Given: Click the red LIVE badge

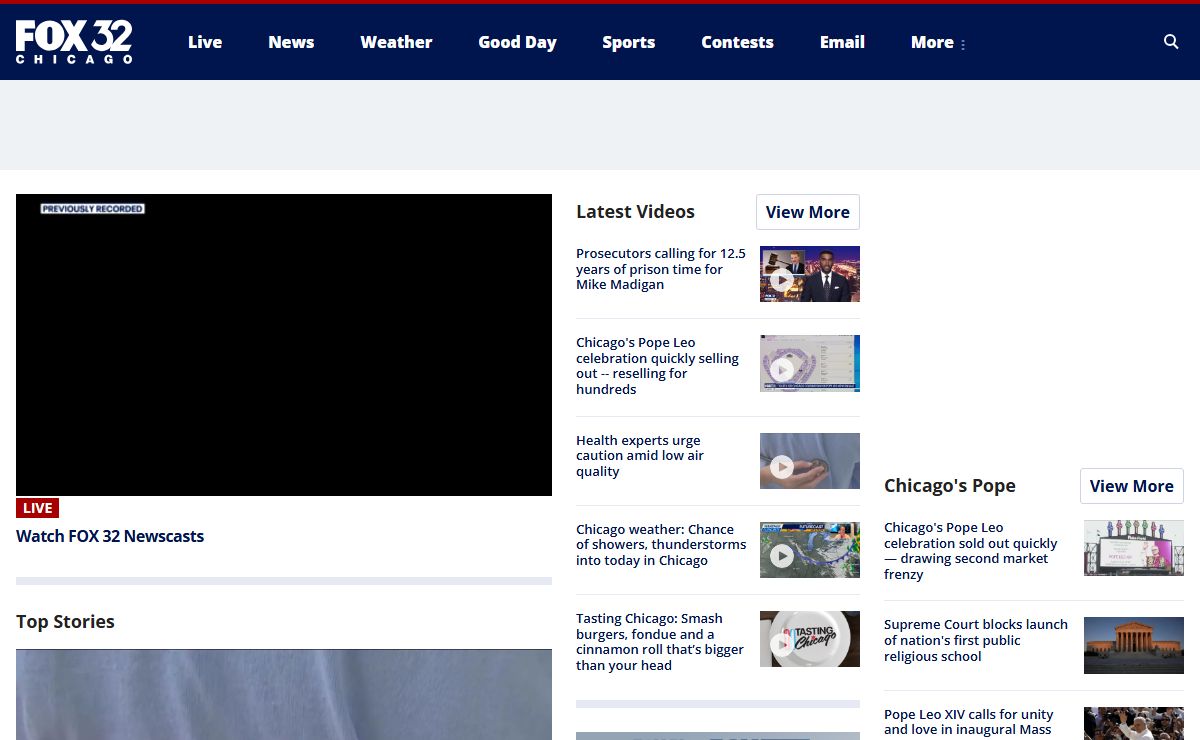Looking at the screenshot, I should [x=37, y=508].
